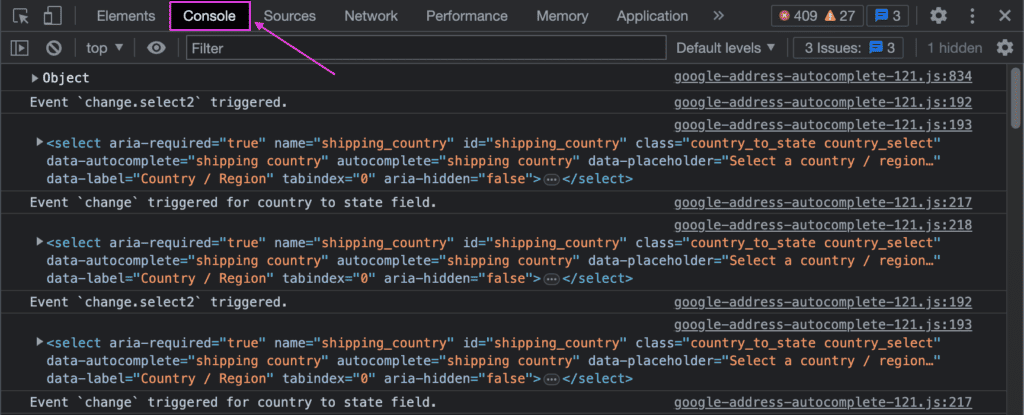The image size is (1024, 415).
Task: Click the 409 errors counter badge
Action: click(x=797, y=16)
